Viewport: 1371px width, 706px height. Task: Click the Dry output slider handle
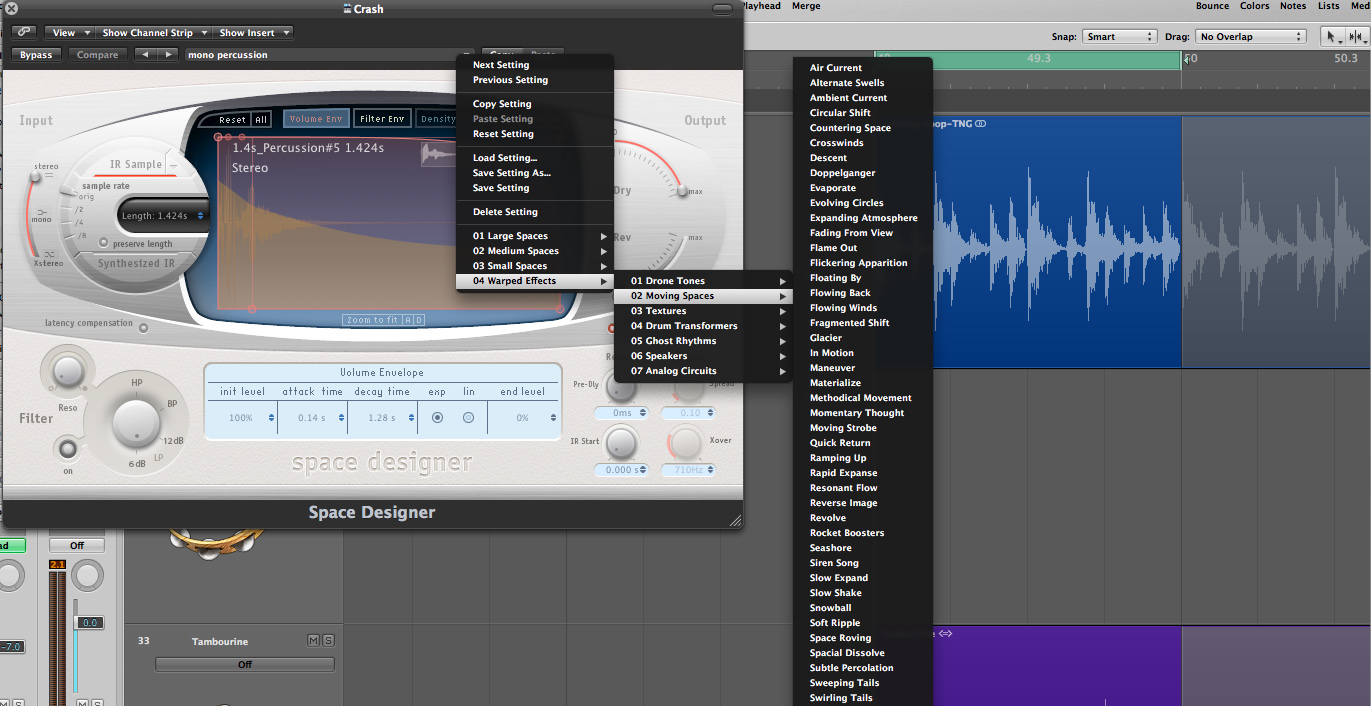click(x=683, y=190)
